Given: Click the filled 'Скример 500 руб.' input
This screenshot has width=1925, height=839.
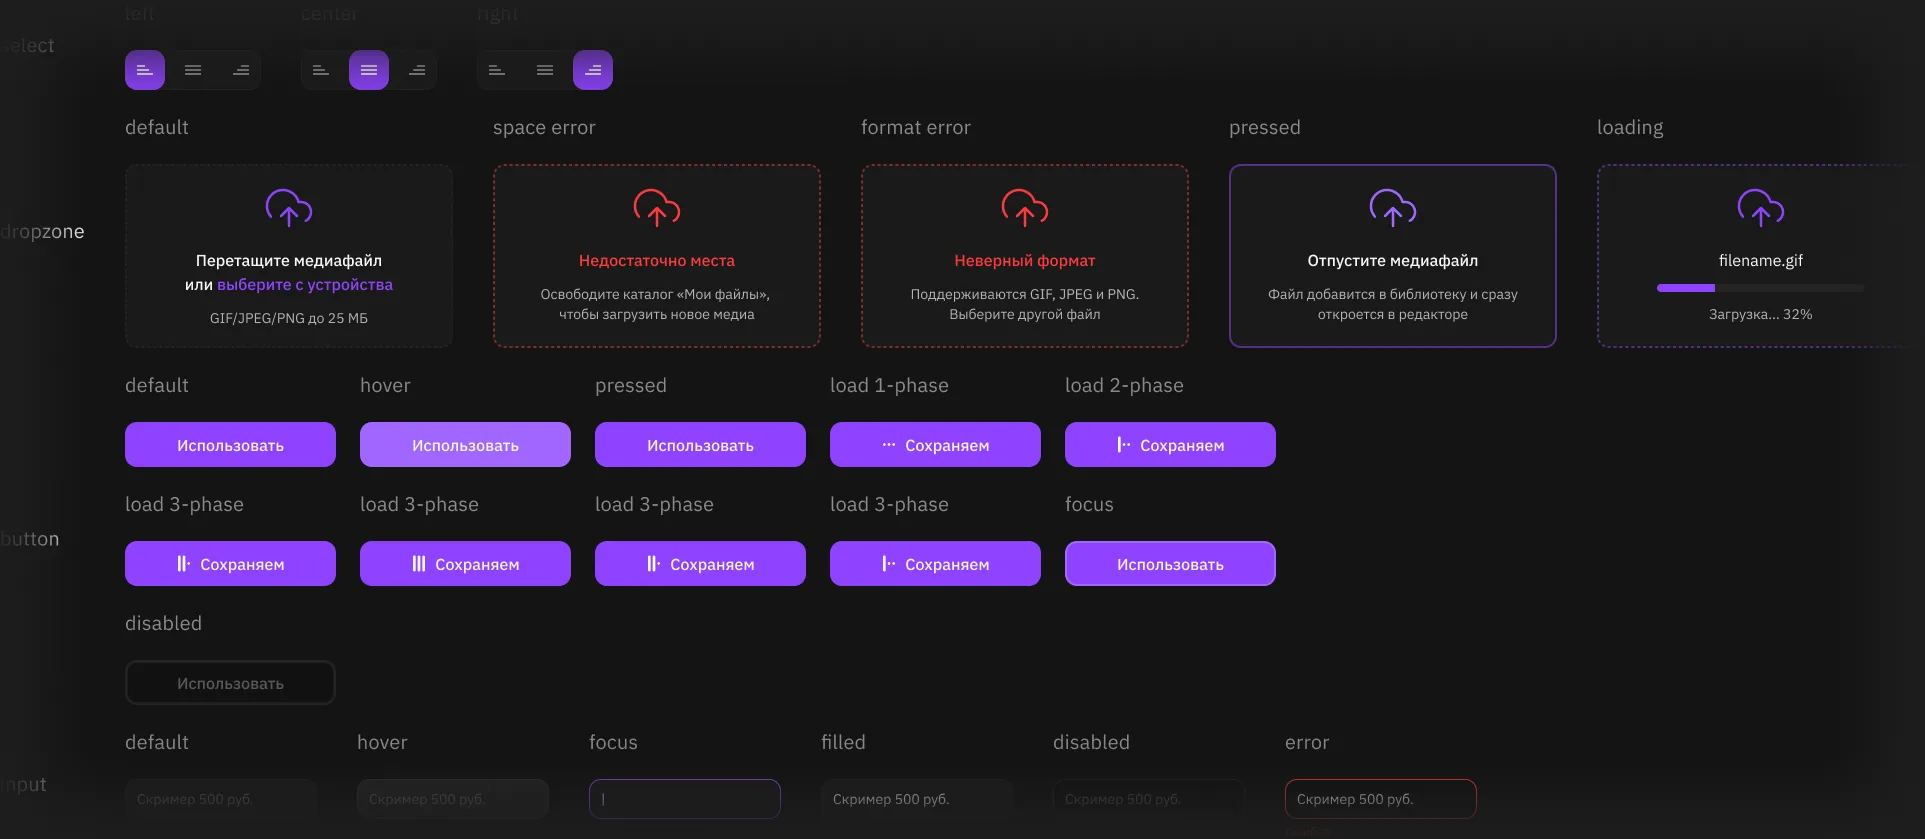Looking at the screenshot, I should click(917, 799).
